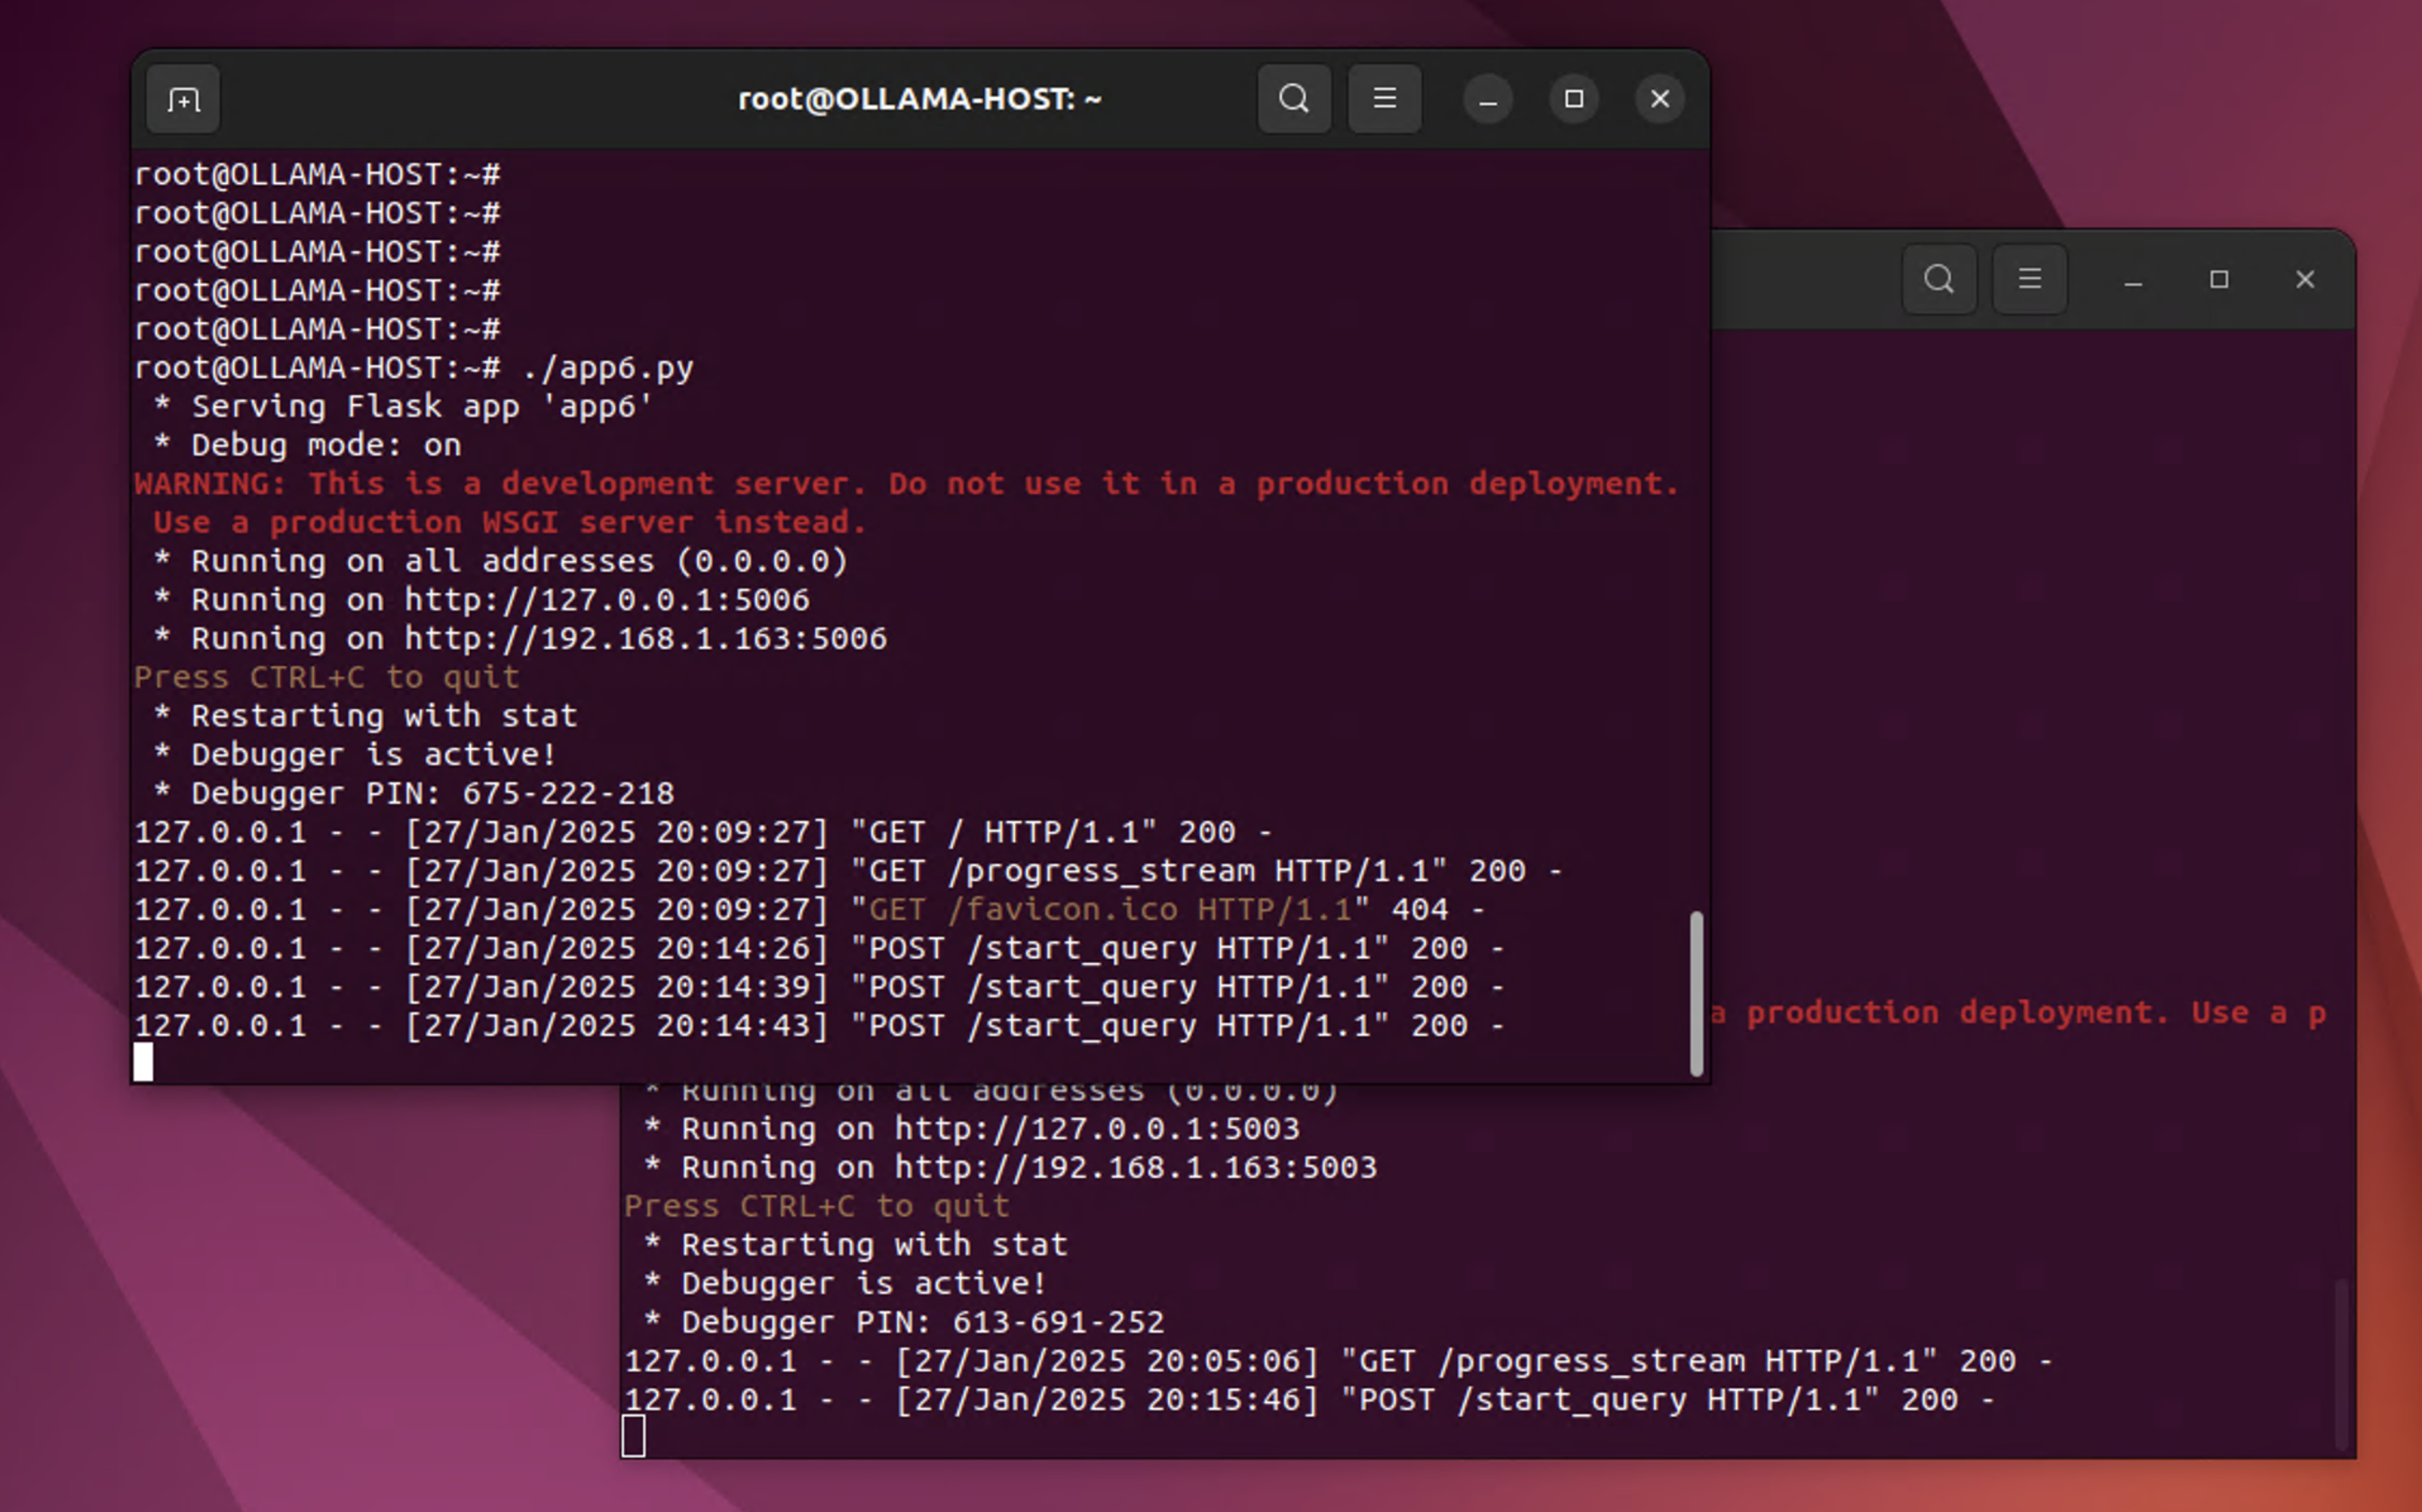
Task: Maximize the front terminal window
Action: [x=1573, y=99]
